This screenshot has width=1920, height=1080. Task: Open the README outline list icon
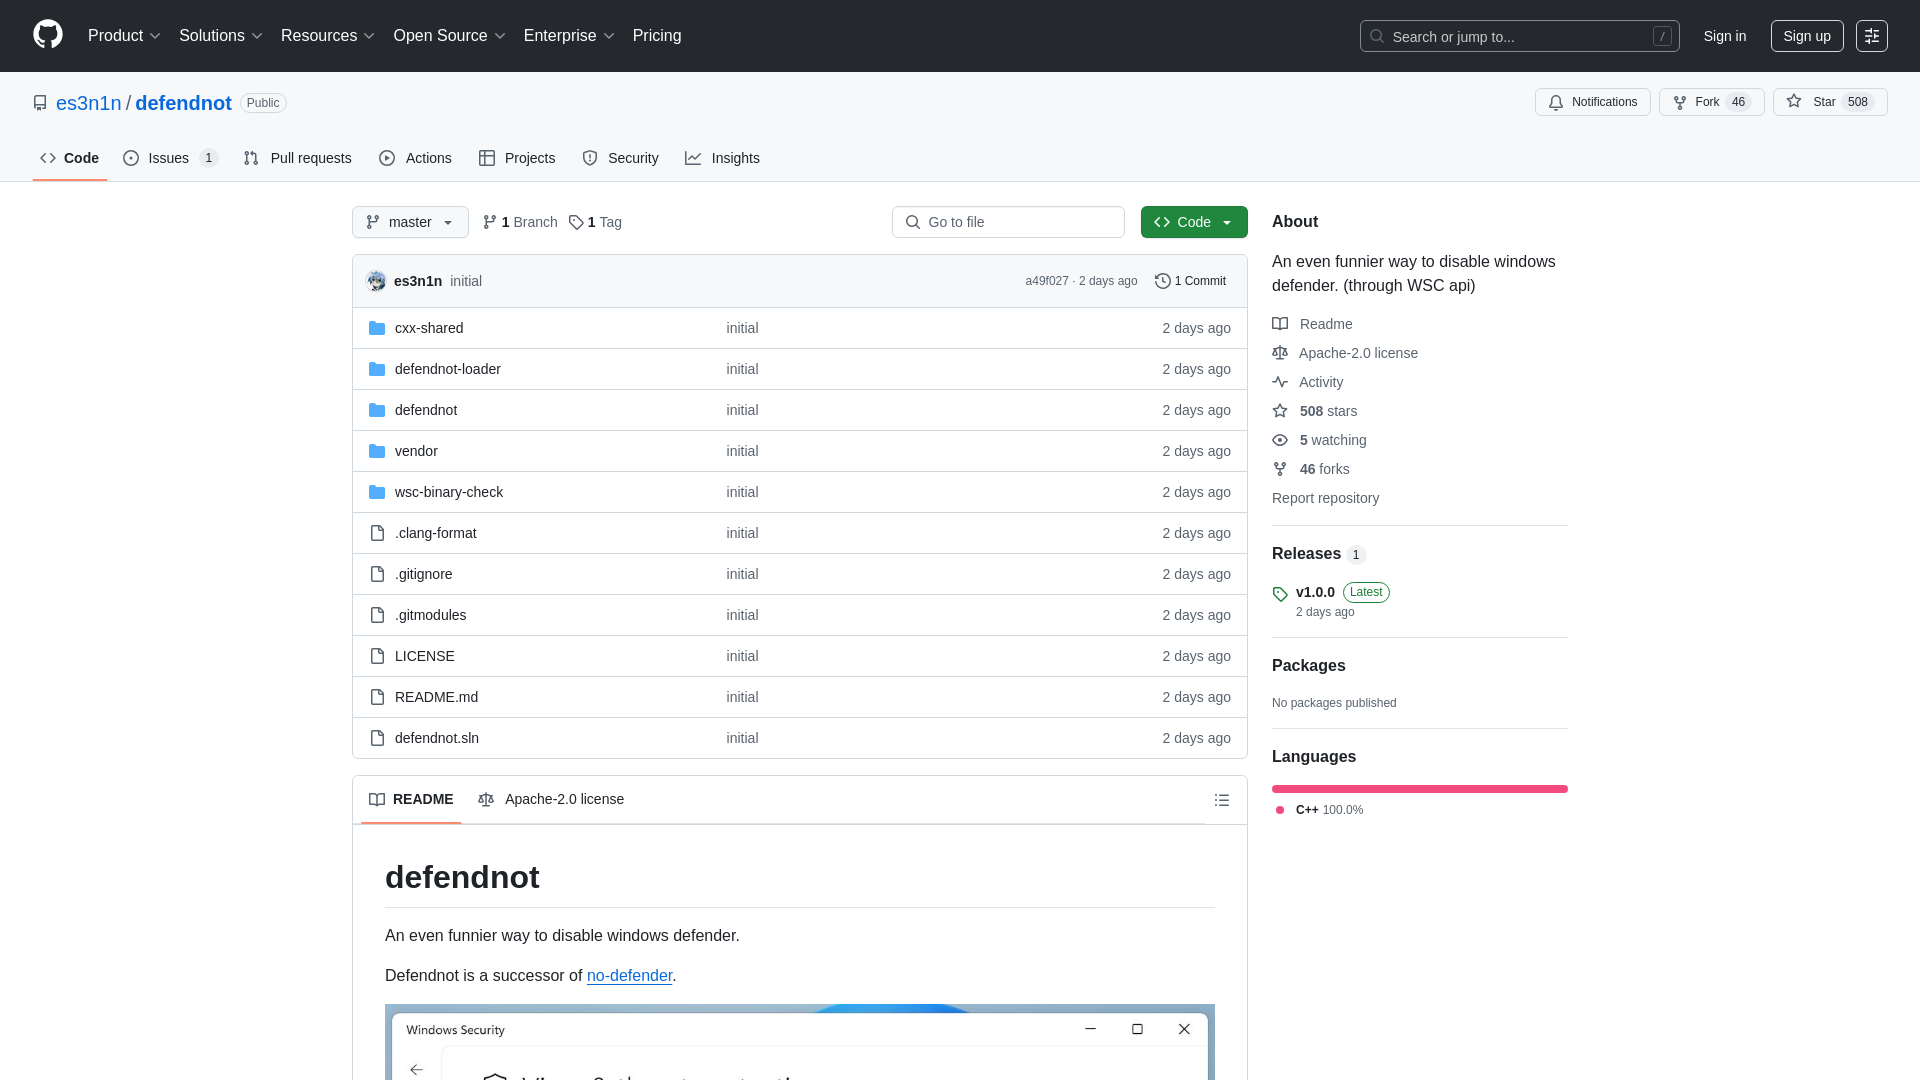[1221, 800]
